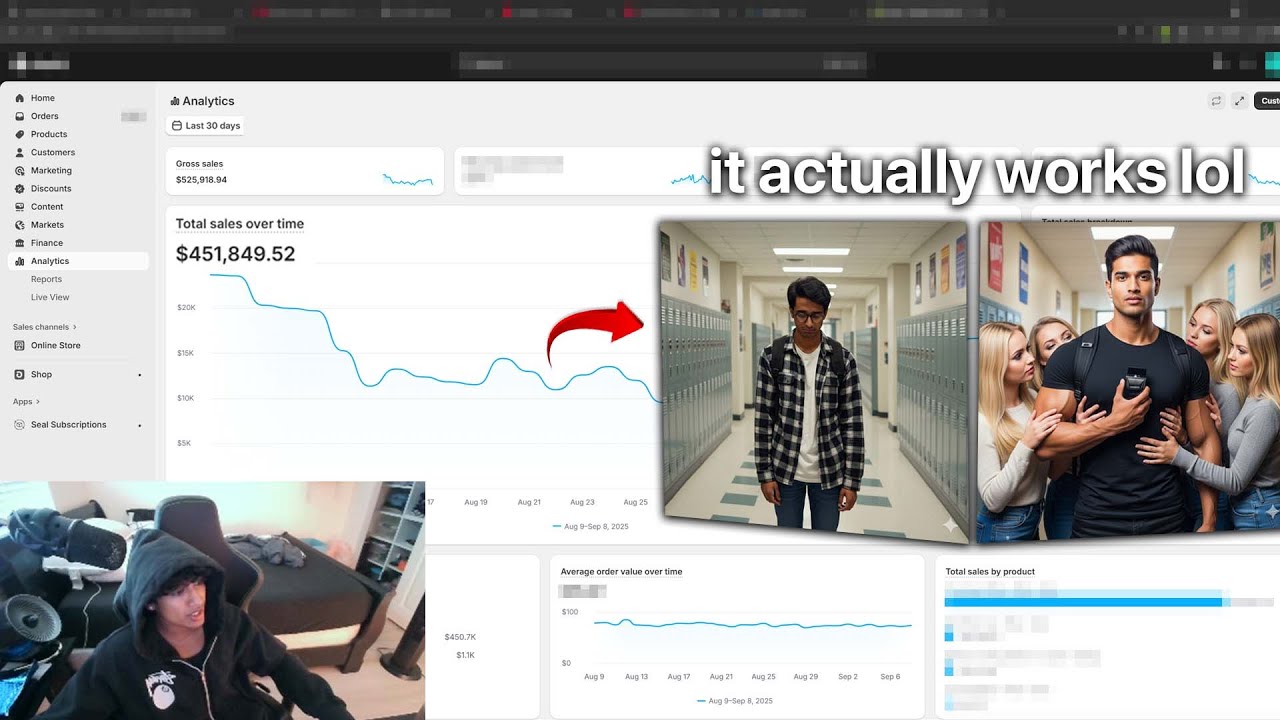Click the pin dot beside Shop
Viewport: 1280px width, 720px height.
pyautogui.click(x=139, y=375)
